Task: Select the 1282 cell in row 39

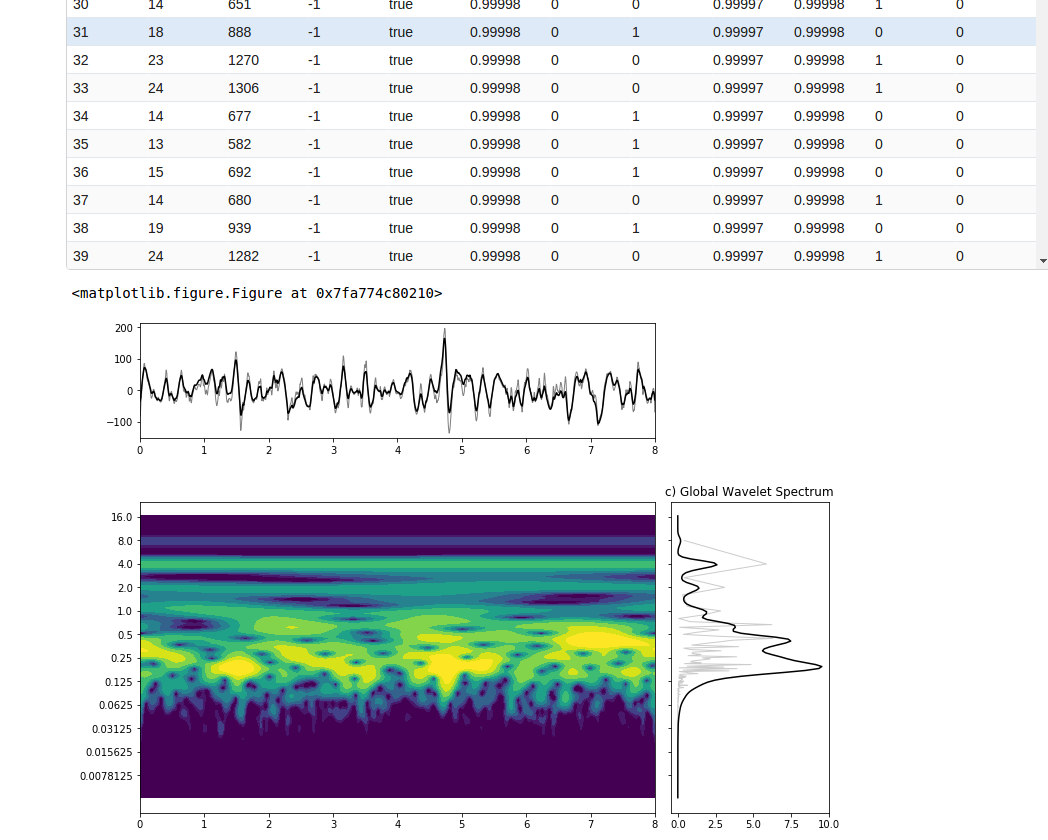Action: point(243,256)
